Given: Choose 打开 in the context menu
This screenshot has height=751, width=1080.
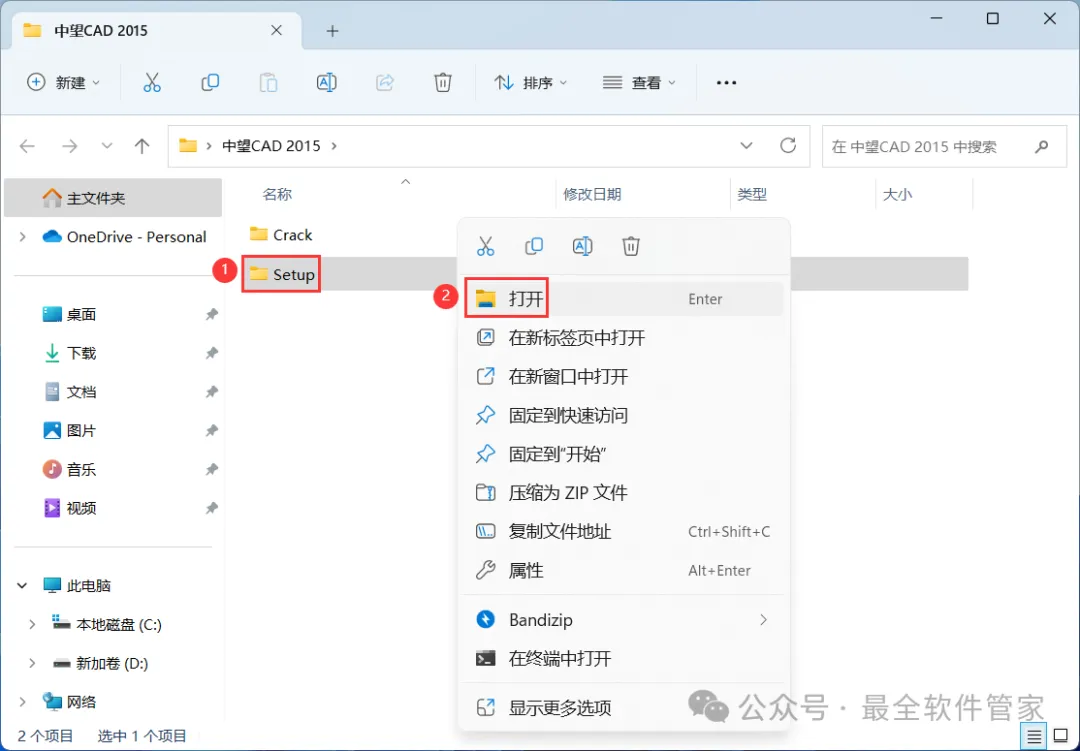Looking at the screenshot, I should (623, 299).
